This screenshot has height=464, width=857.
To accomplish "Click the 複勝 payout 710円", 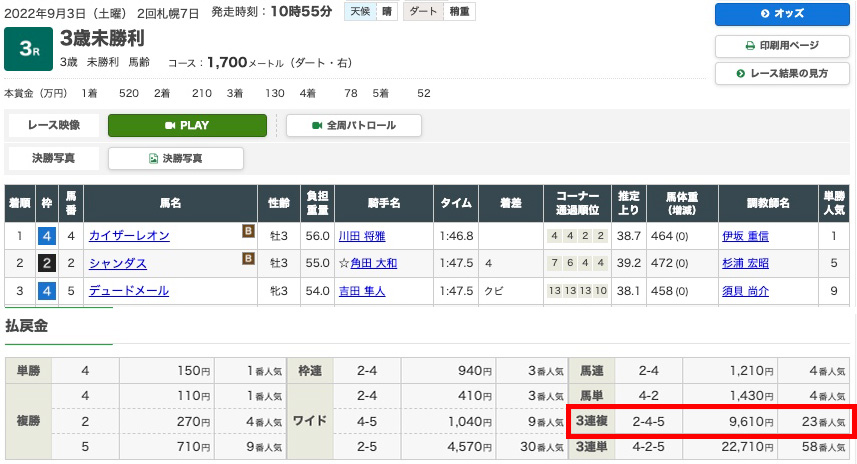I will click(x=194, y=447).
